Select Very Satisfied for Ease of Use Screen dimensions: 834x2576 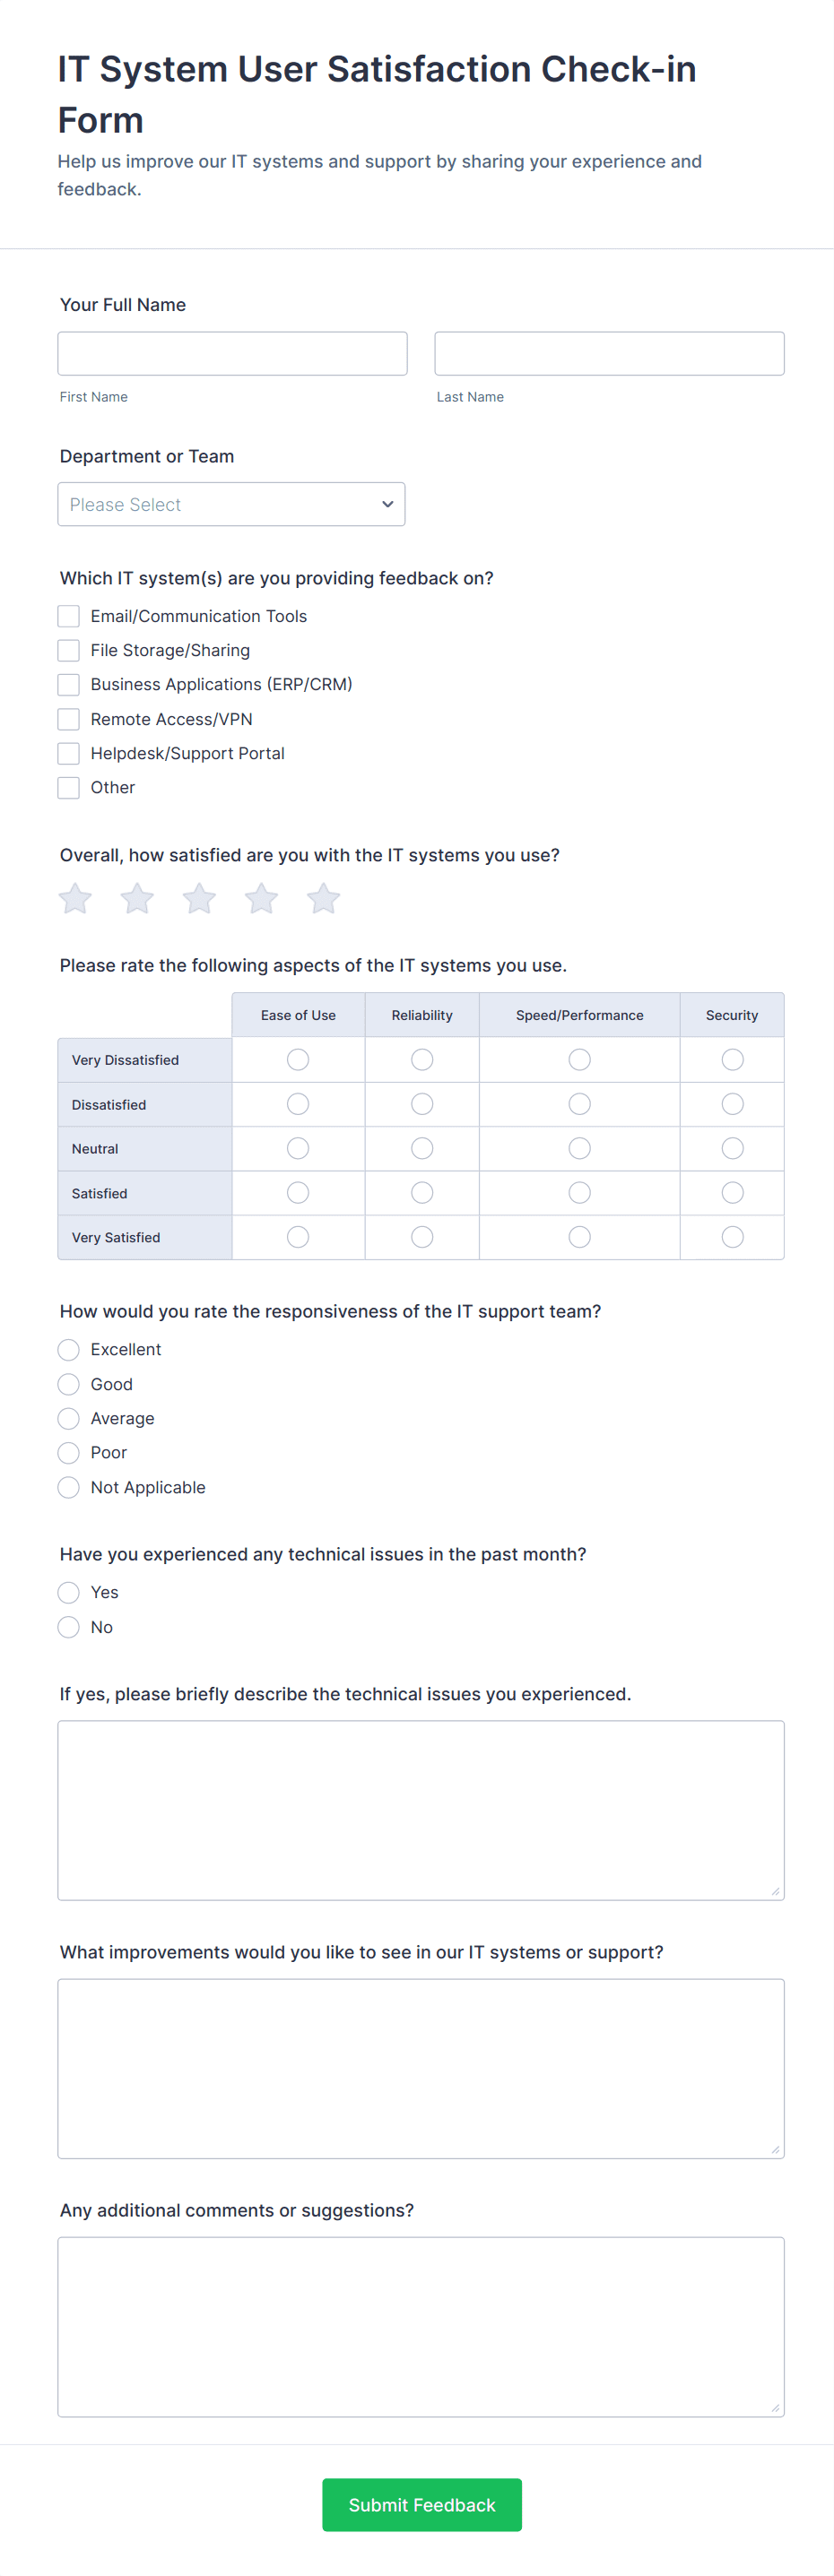click(298, 1237)
